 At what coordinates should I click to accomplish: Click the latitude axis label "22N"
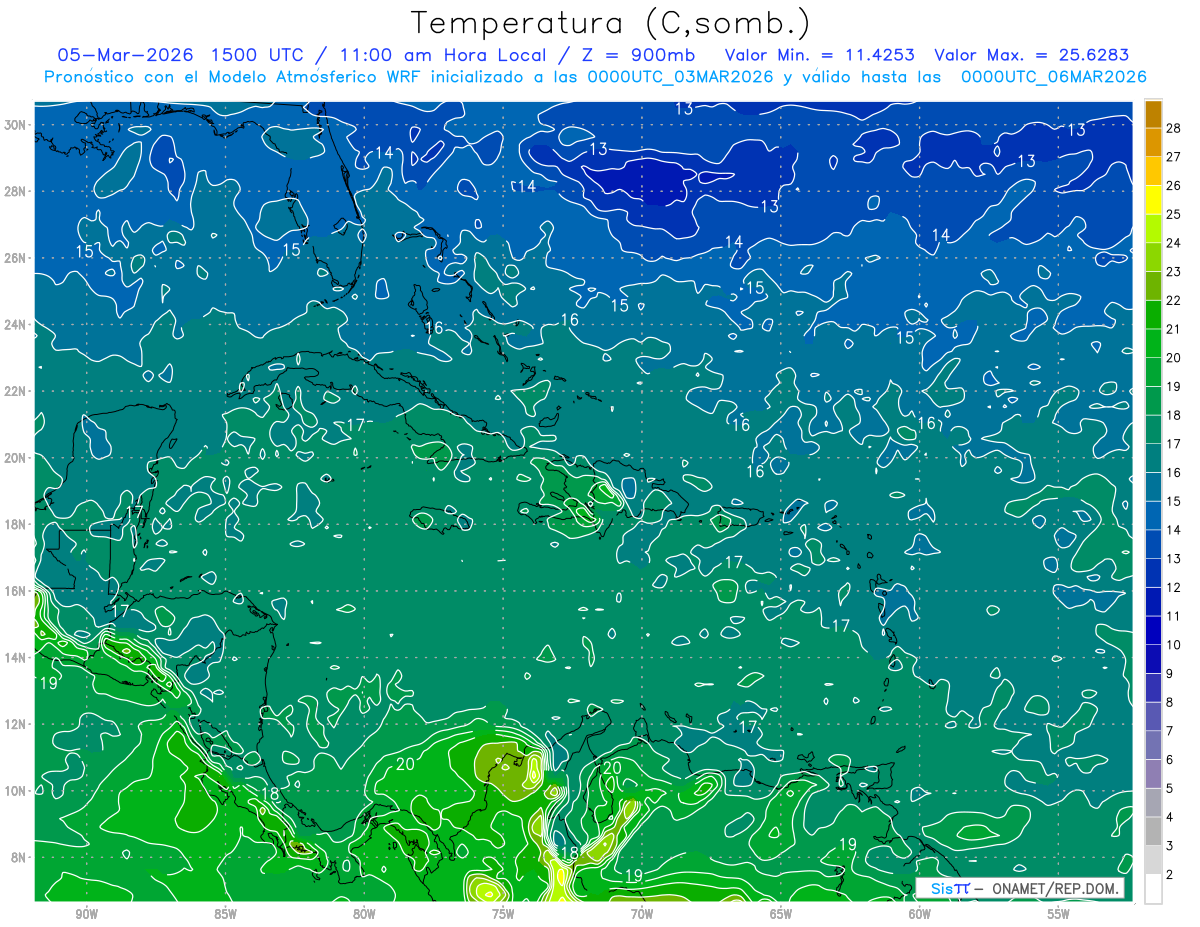(14, 391)
